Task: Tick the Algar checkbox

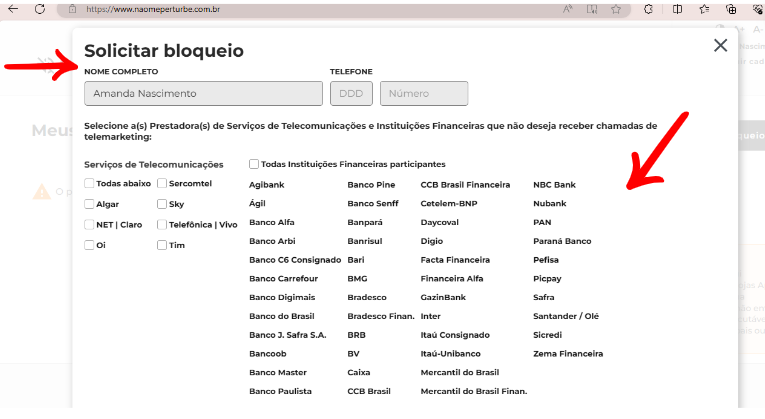Action: tap(89, 204)
